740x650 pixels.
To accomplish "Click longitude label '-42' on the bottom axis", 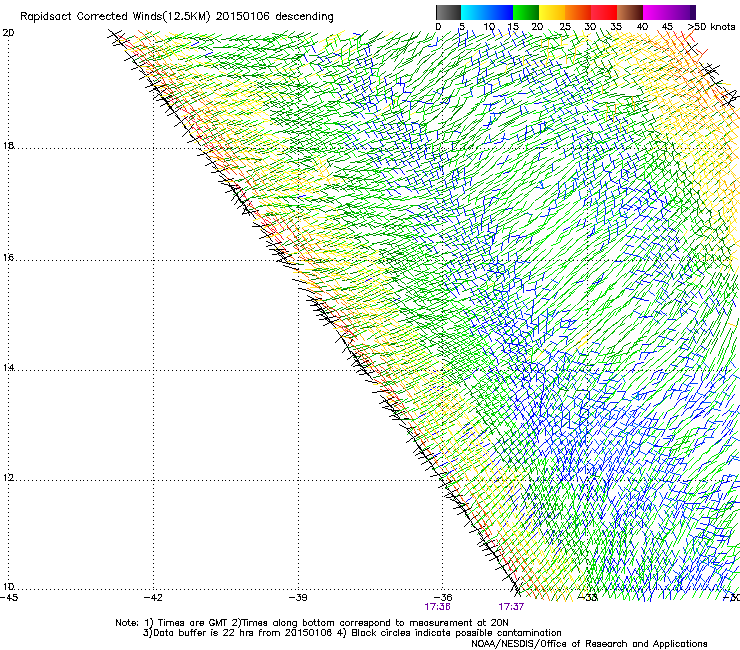I will pyautogui.click(x=153, y=597).
